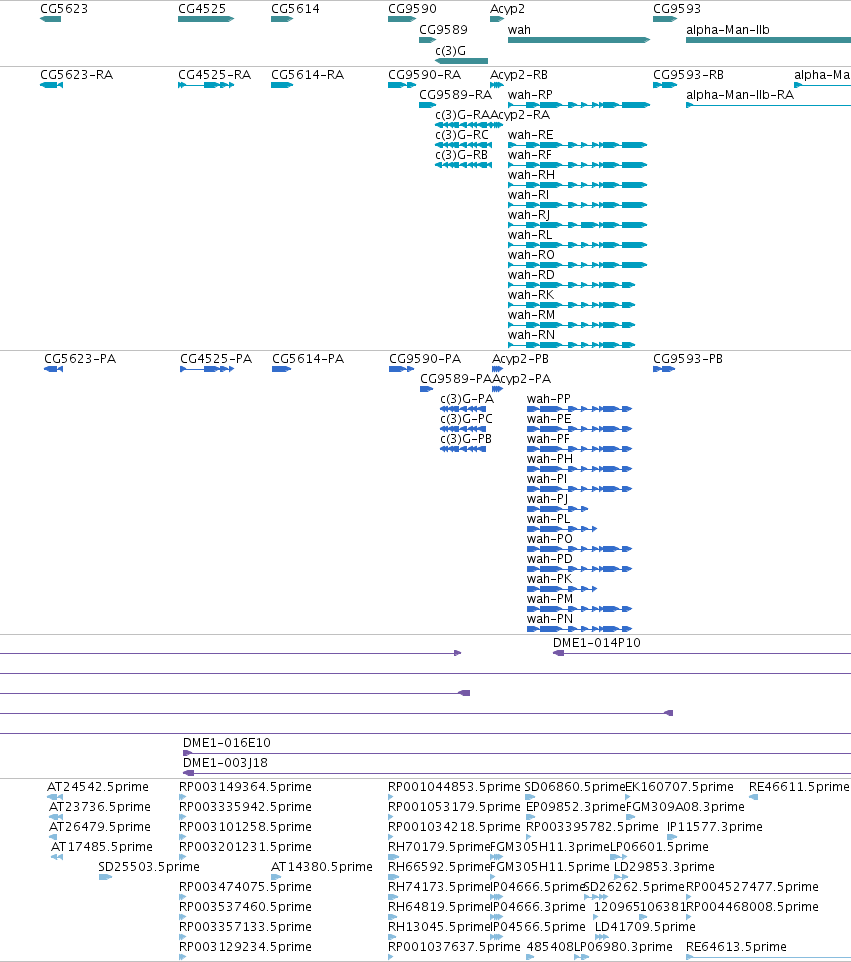Click the wah-PK protein label
This screenshot has height=962, width=851.
549,579
